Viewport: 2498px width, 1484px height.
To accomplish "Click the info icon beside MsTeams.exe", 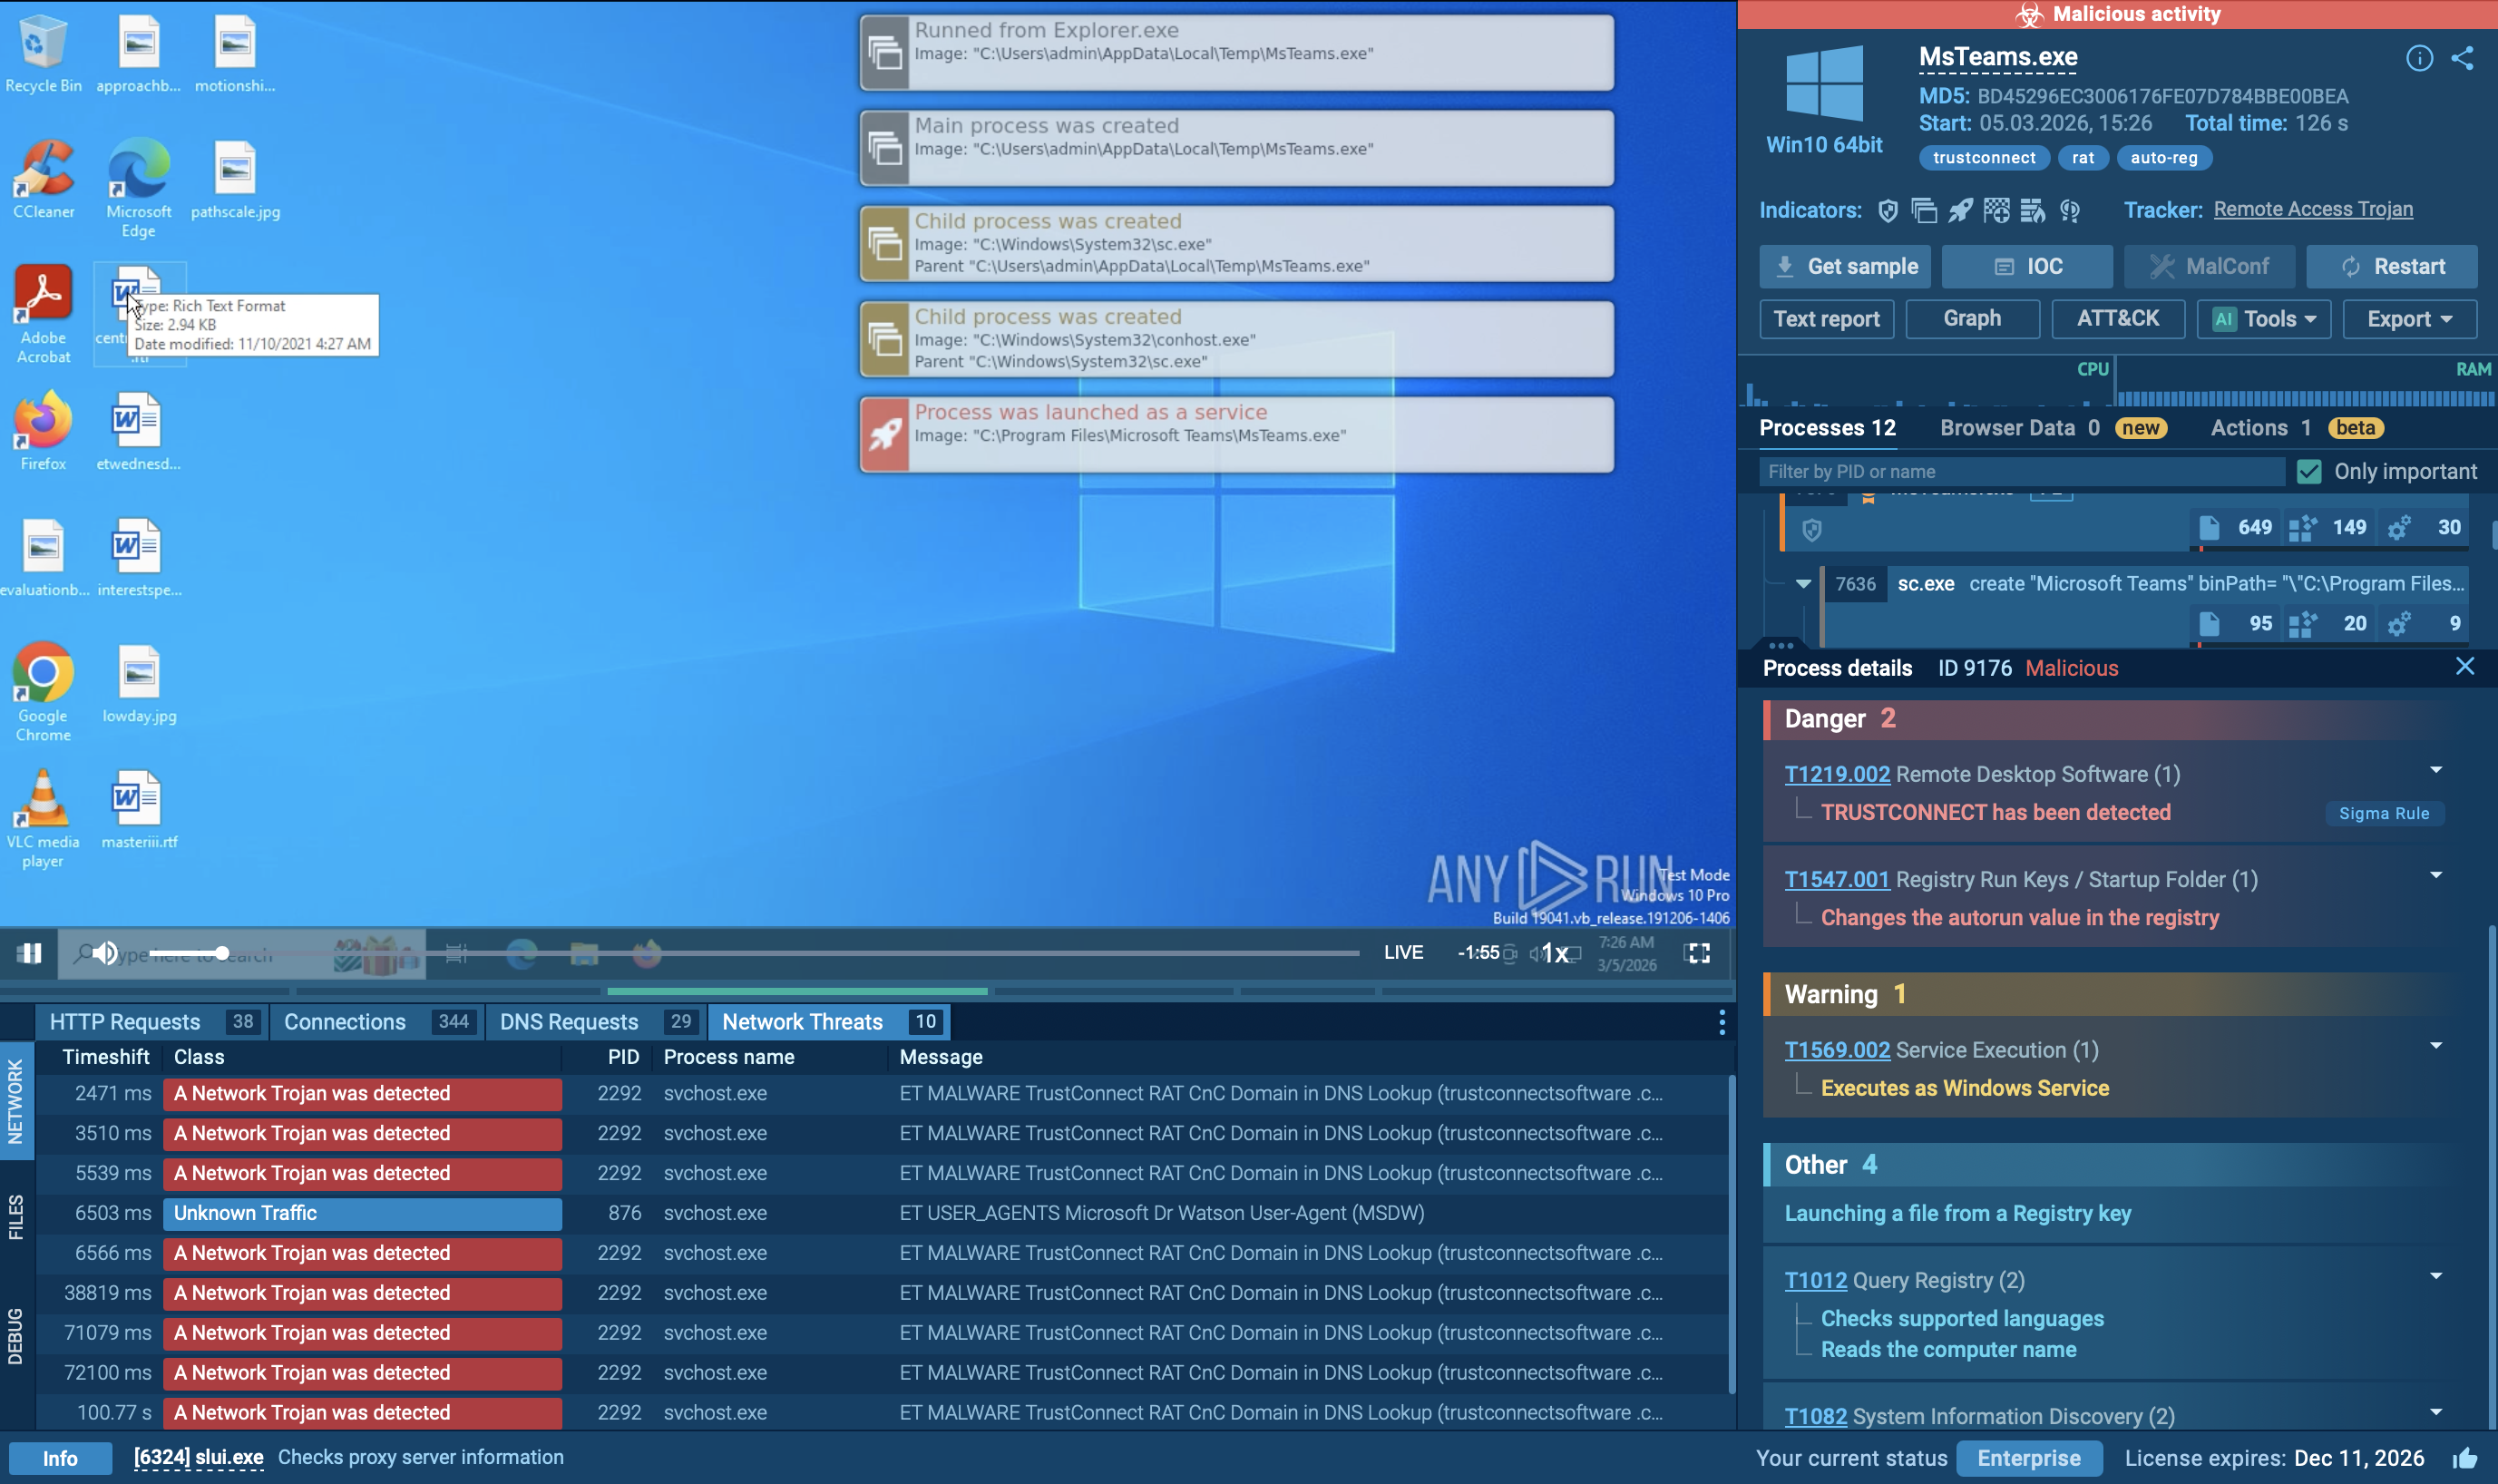I will pyautogui.click(x=2420, y=59).
